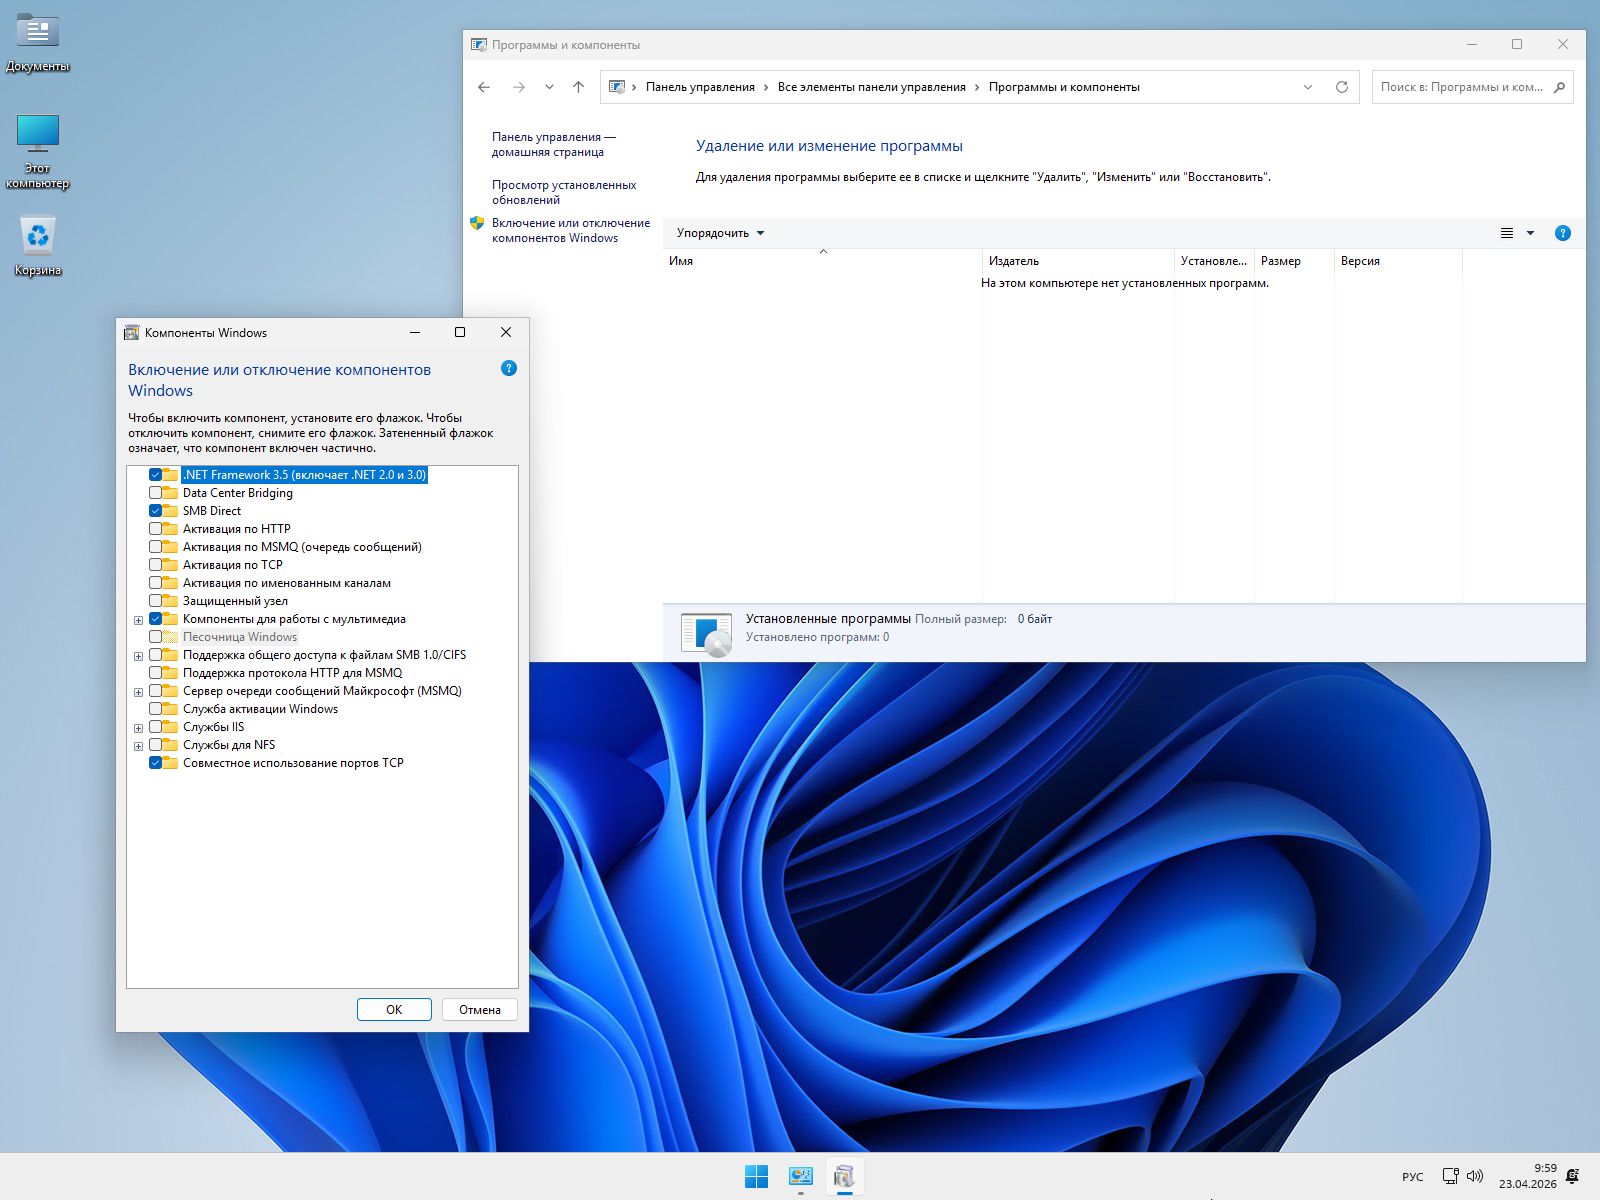Image resolution: width=1600 pixels, height=1200 pixels.
Task: Uncheck the .NET Framework 3.5 checkbox
Action: [156, 475]
